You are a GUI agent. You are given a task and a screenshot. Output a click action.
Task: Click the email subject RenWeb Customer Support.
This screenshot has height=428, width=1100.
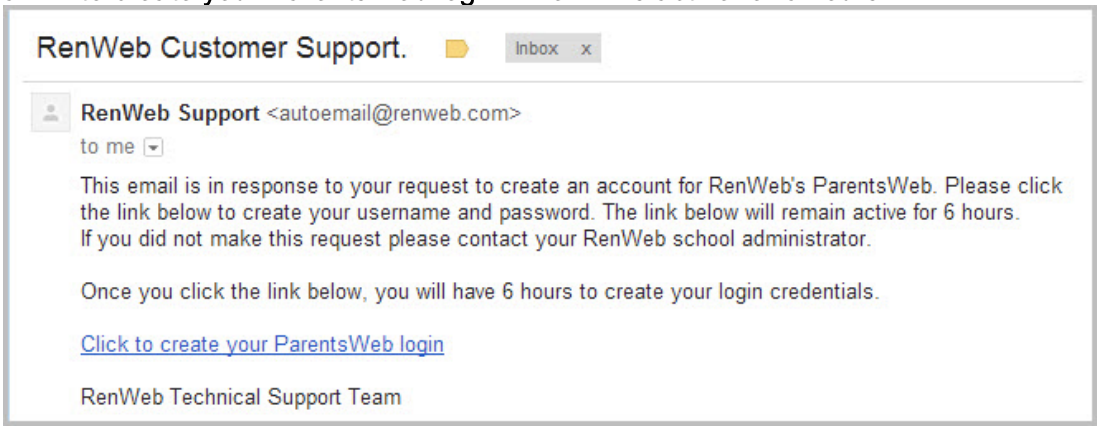[222, 48]
